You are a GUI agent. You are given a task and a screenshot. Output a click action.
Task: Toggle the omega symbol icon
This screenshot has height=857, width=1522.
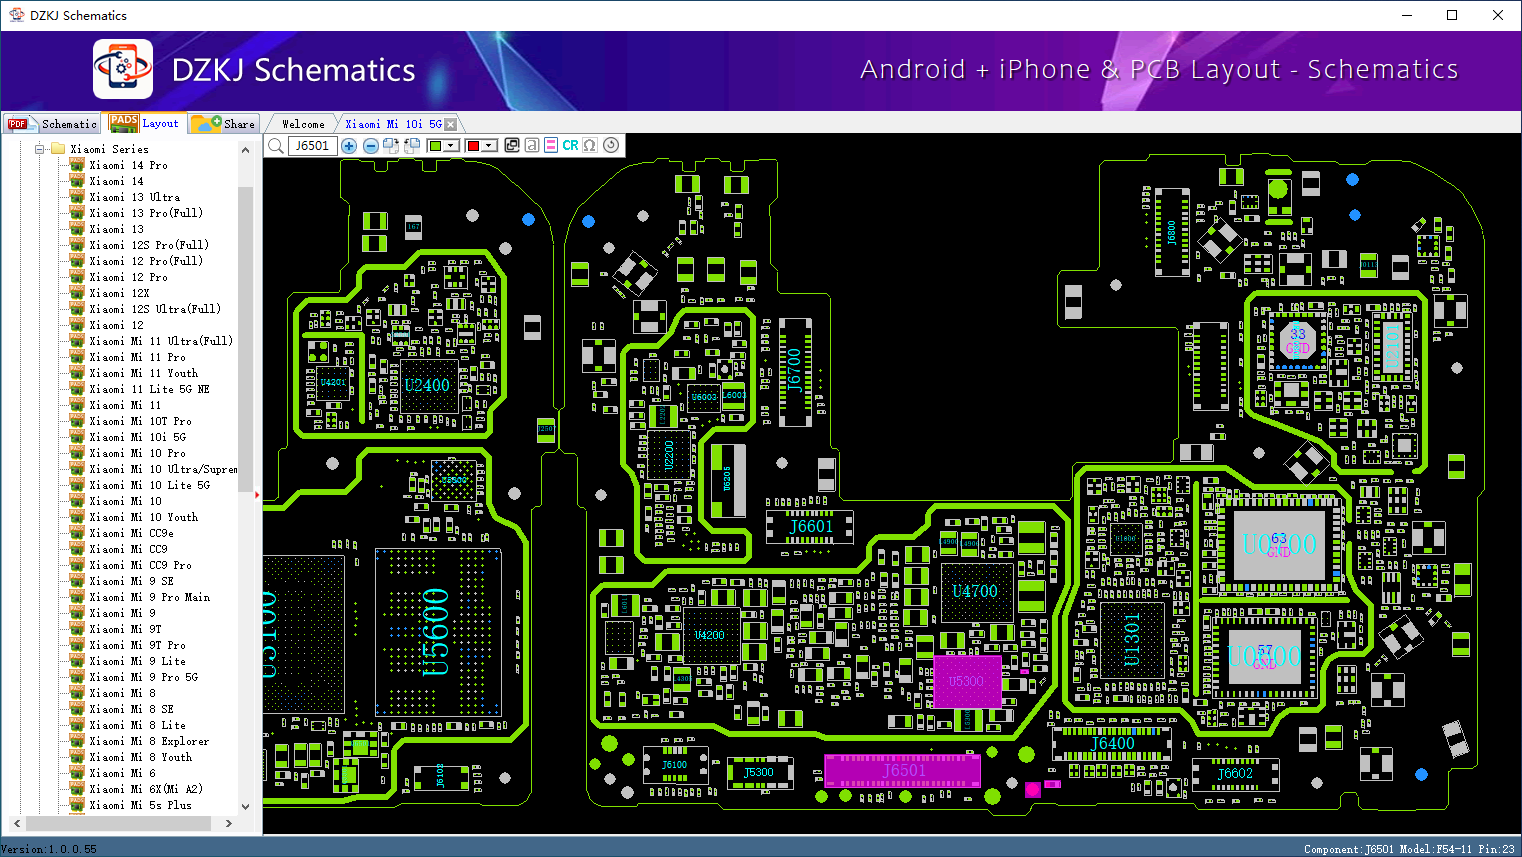coord(590,145)
